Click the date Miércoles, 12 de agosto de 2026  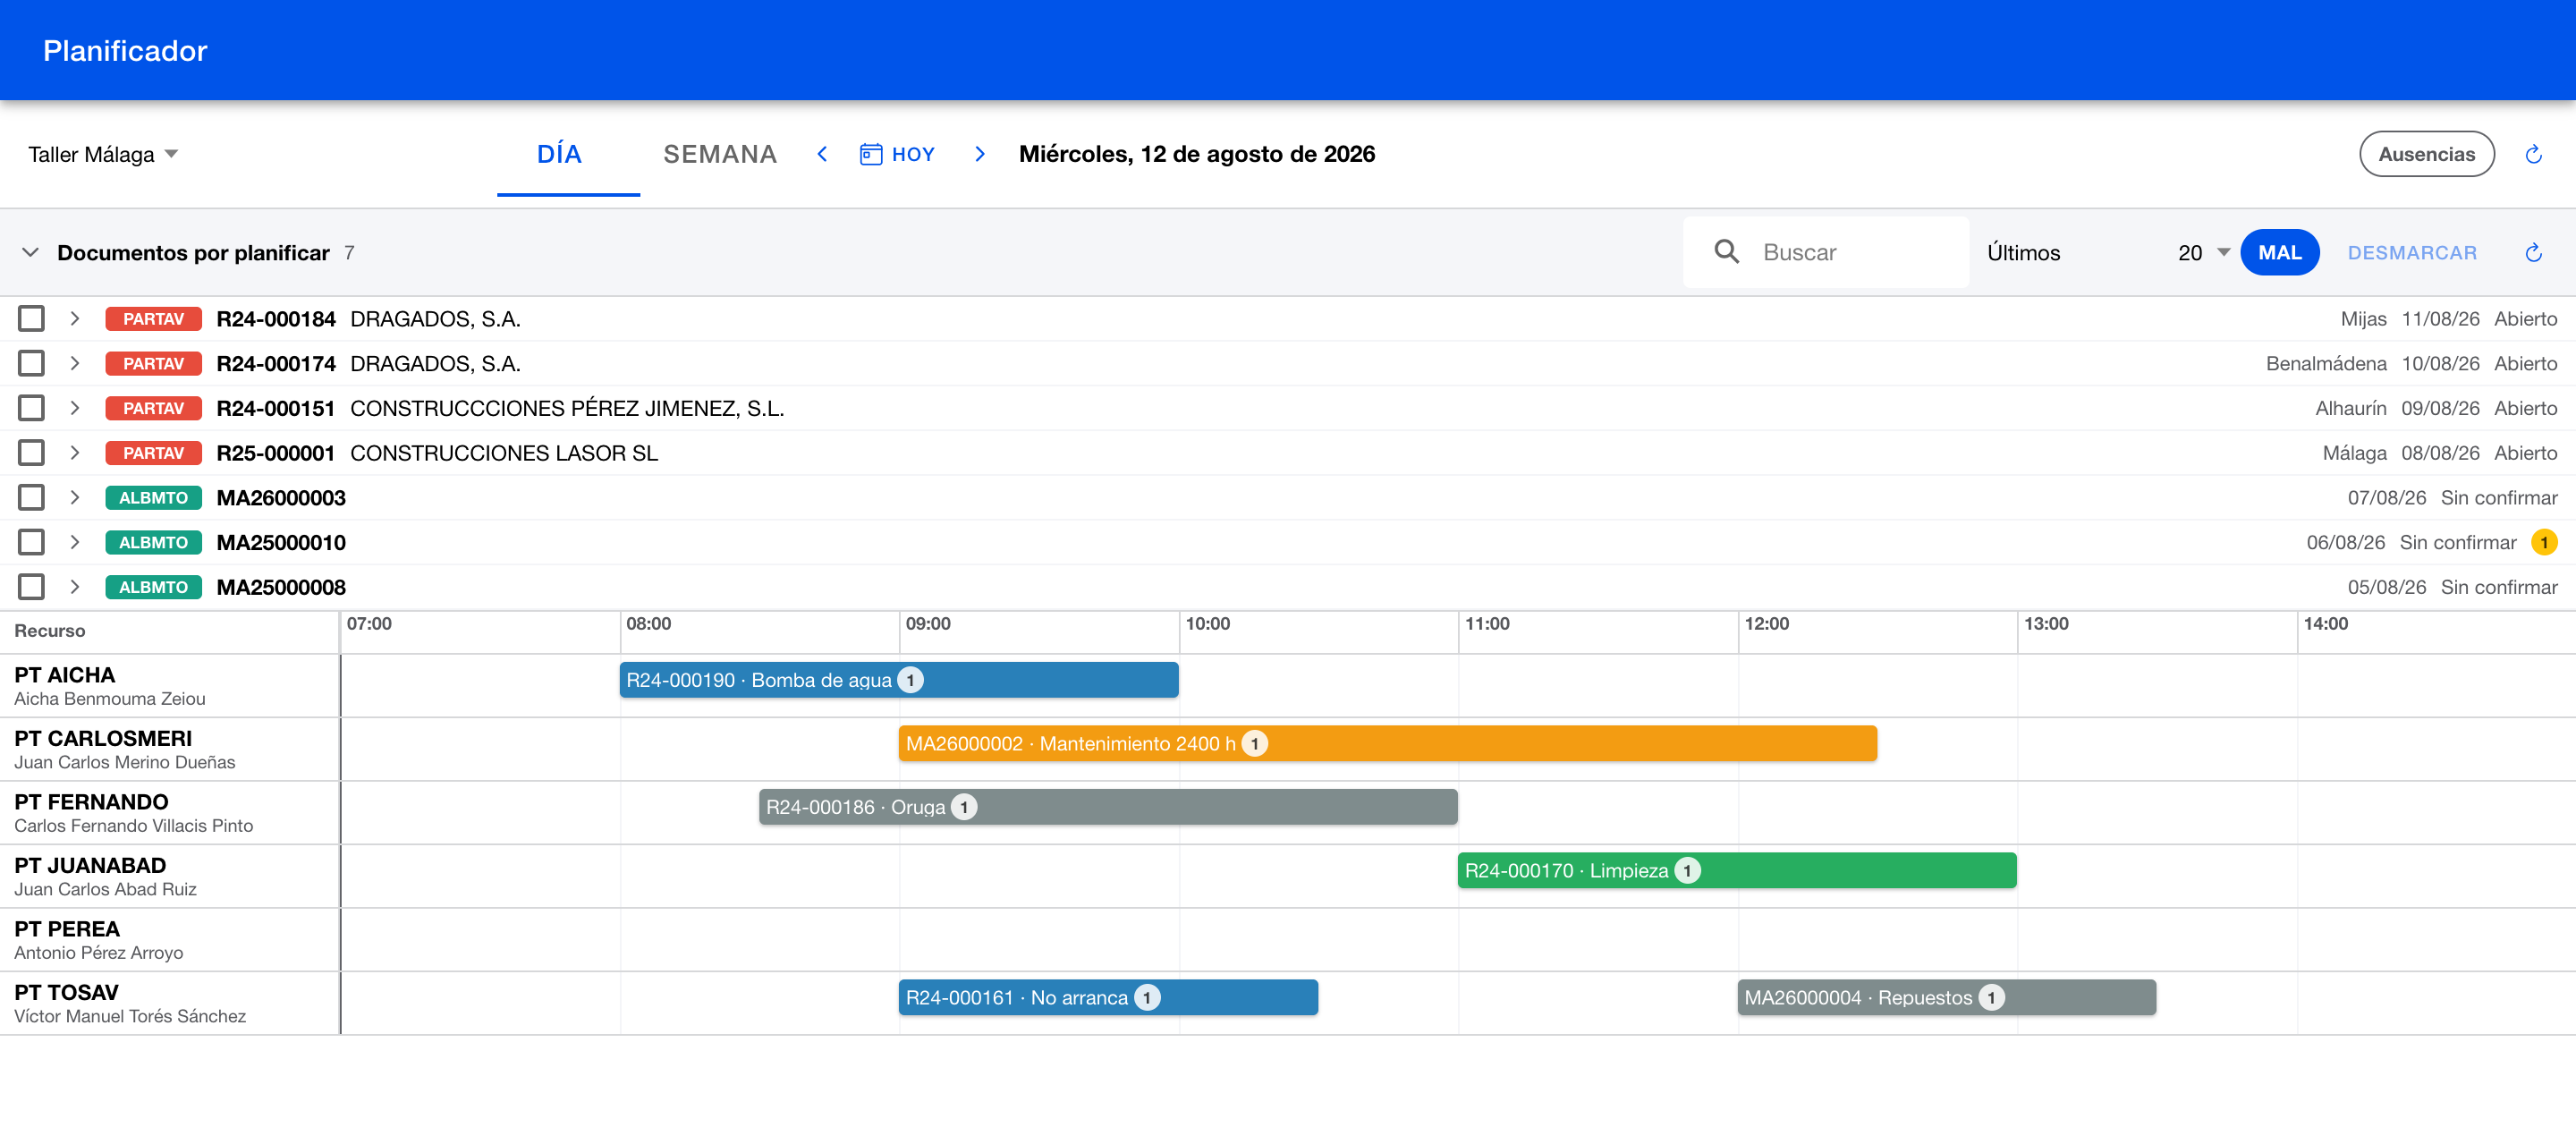(x=1197, y=154)
